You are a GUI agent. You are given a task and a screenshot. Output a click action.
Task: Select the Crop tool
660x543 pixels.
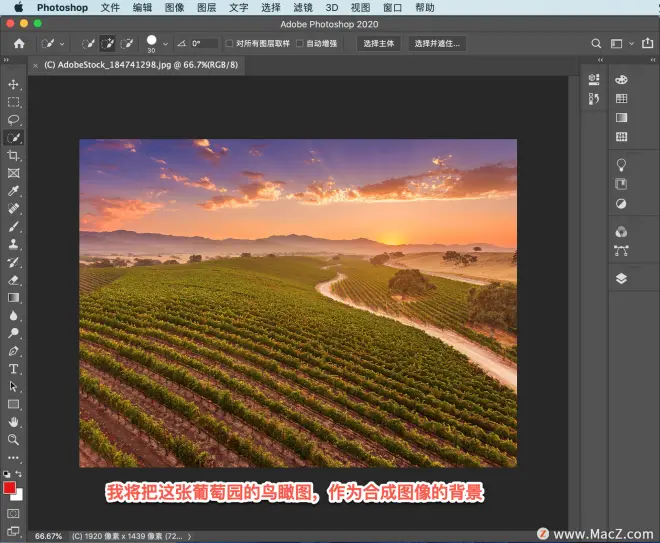coord(13,155)
